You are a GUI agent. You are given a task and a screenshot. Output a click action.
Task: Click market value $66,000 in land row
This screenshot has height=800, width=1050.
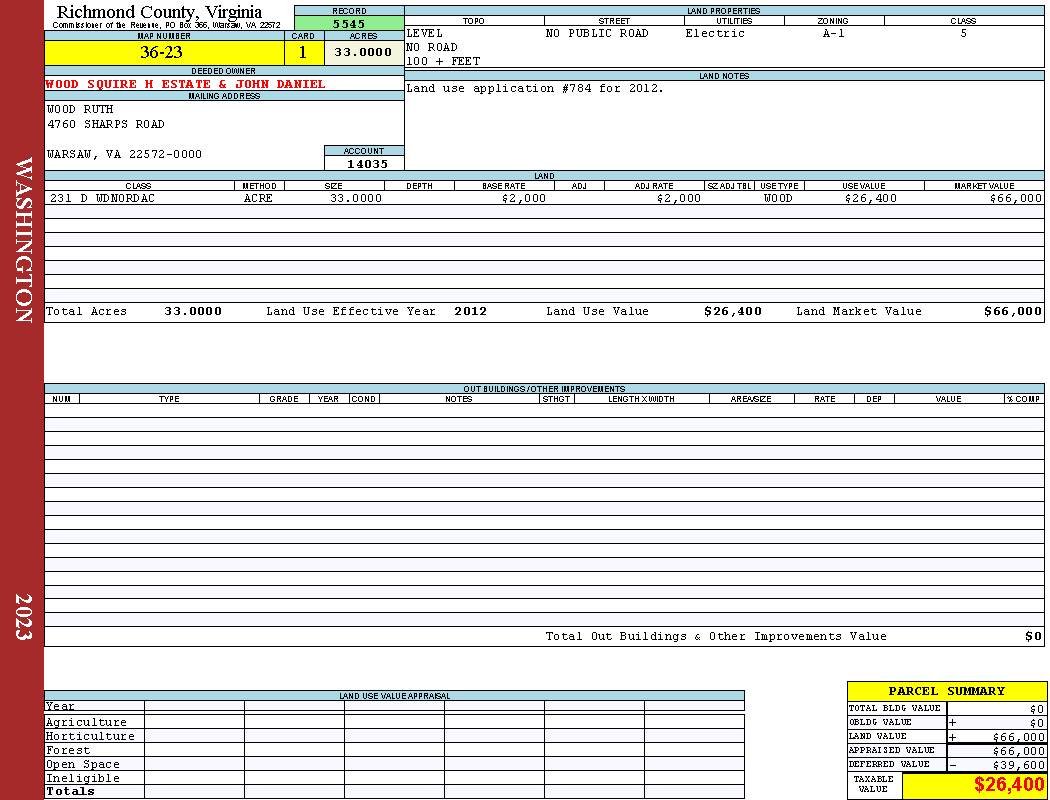[1016, 198]
